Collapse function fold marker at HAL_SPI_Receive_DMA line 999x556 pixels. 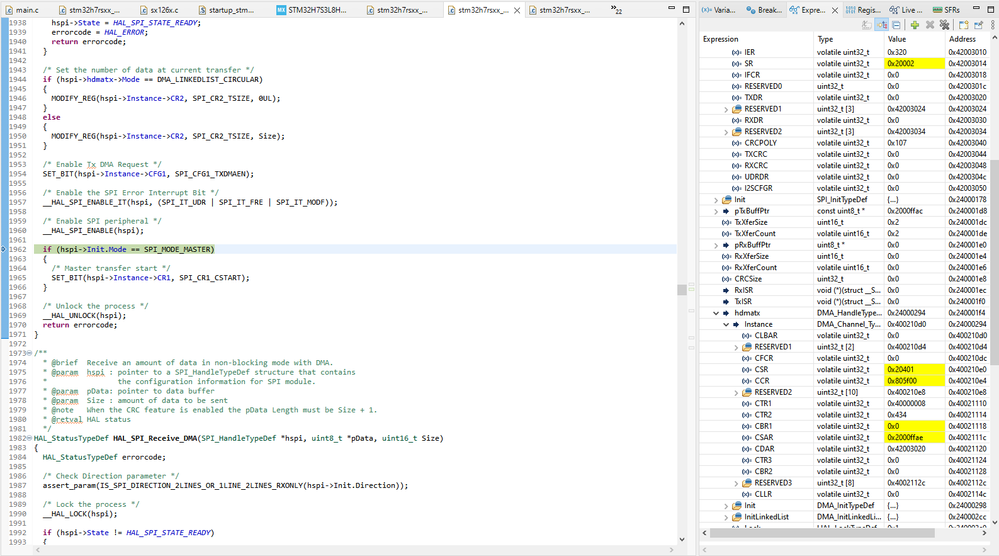[x=30, y=438]
